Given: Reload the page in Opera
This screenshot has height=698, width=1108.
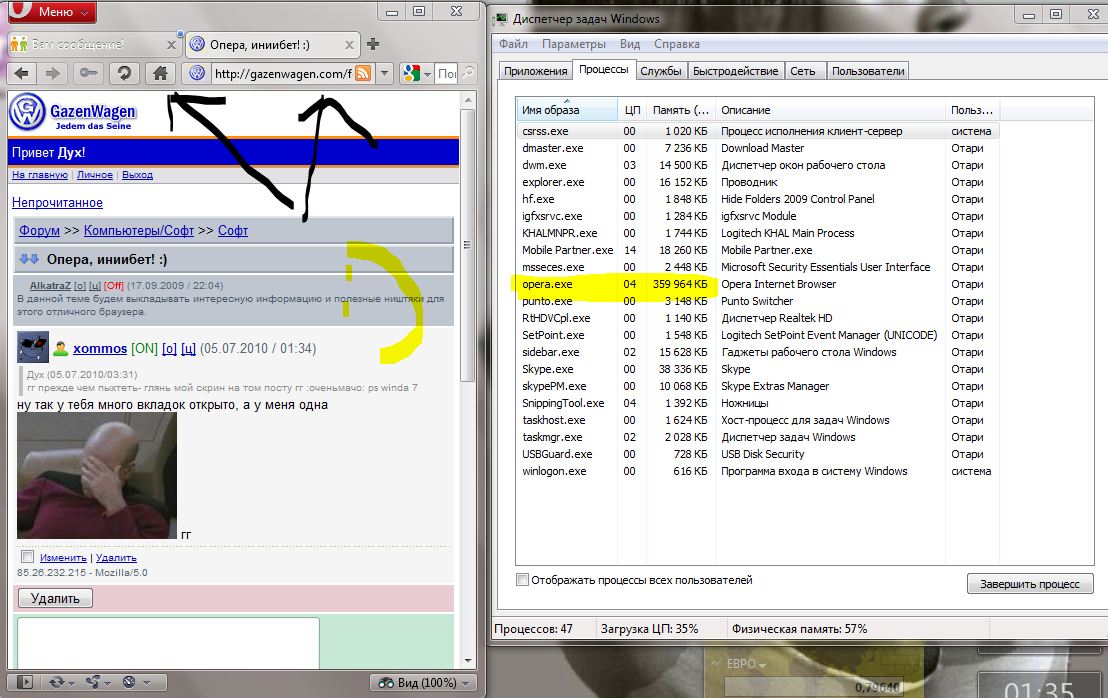Looking at the screenshot, I should [x=124, y=73].
